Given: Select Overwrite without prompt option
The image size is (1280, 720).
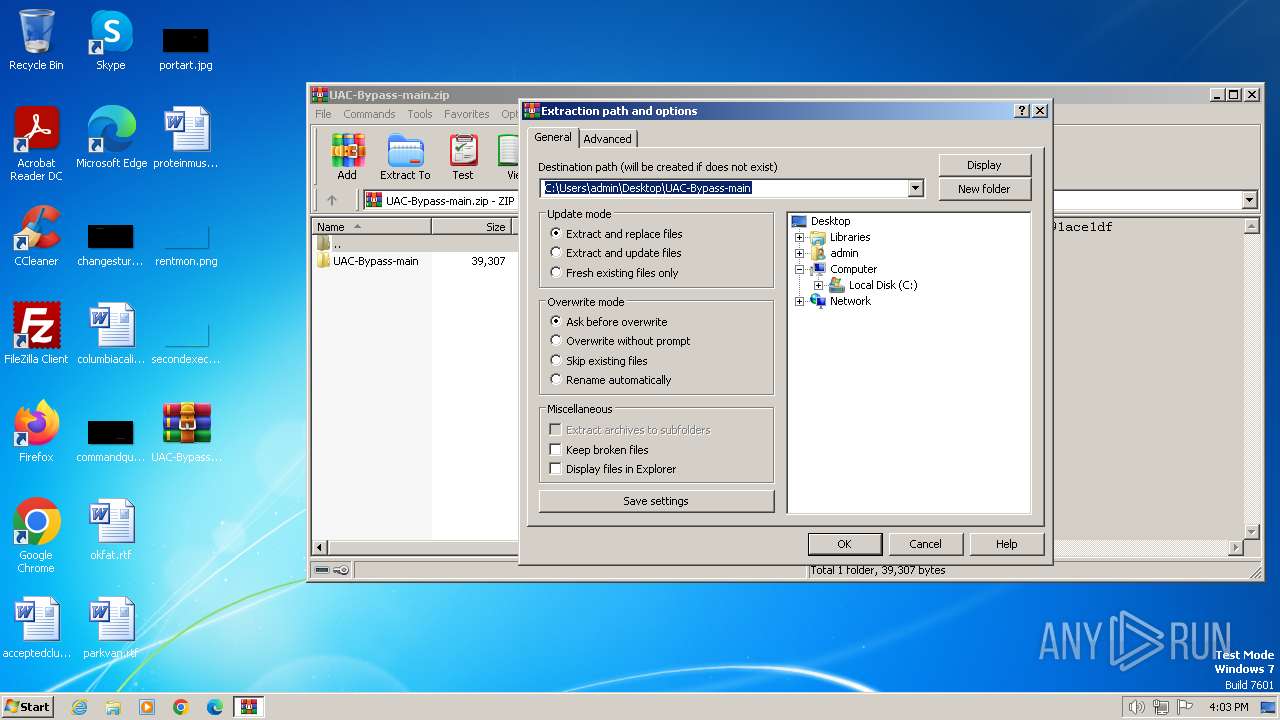Looking at the screenshot, I should pos(620,341).
